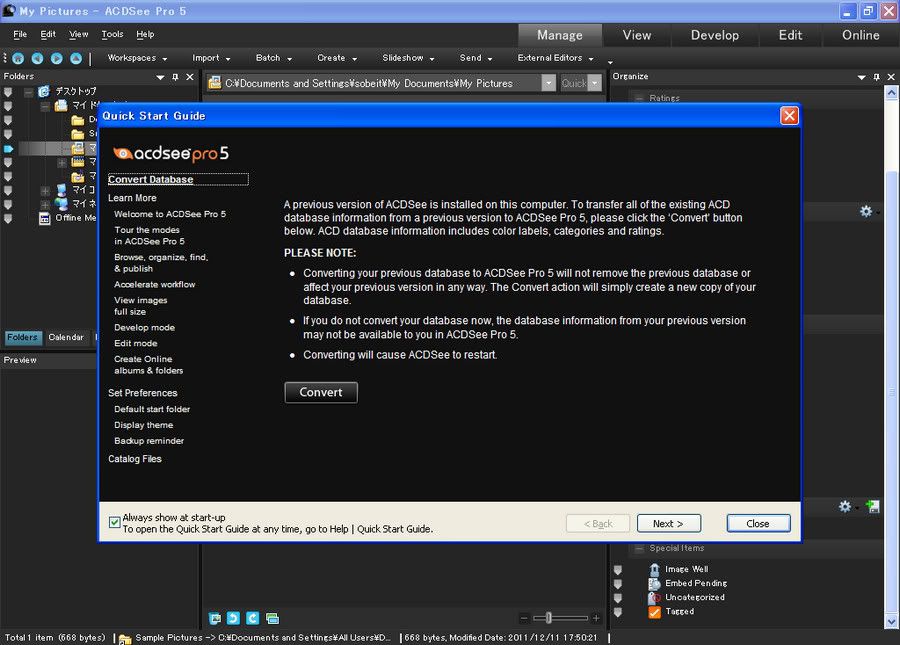The width and height of the screenshot is (900, 645).
Task: Click the first icon in bottom file list toolbar
Action: (x=215, y=618)
